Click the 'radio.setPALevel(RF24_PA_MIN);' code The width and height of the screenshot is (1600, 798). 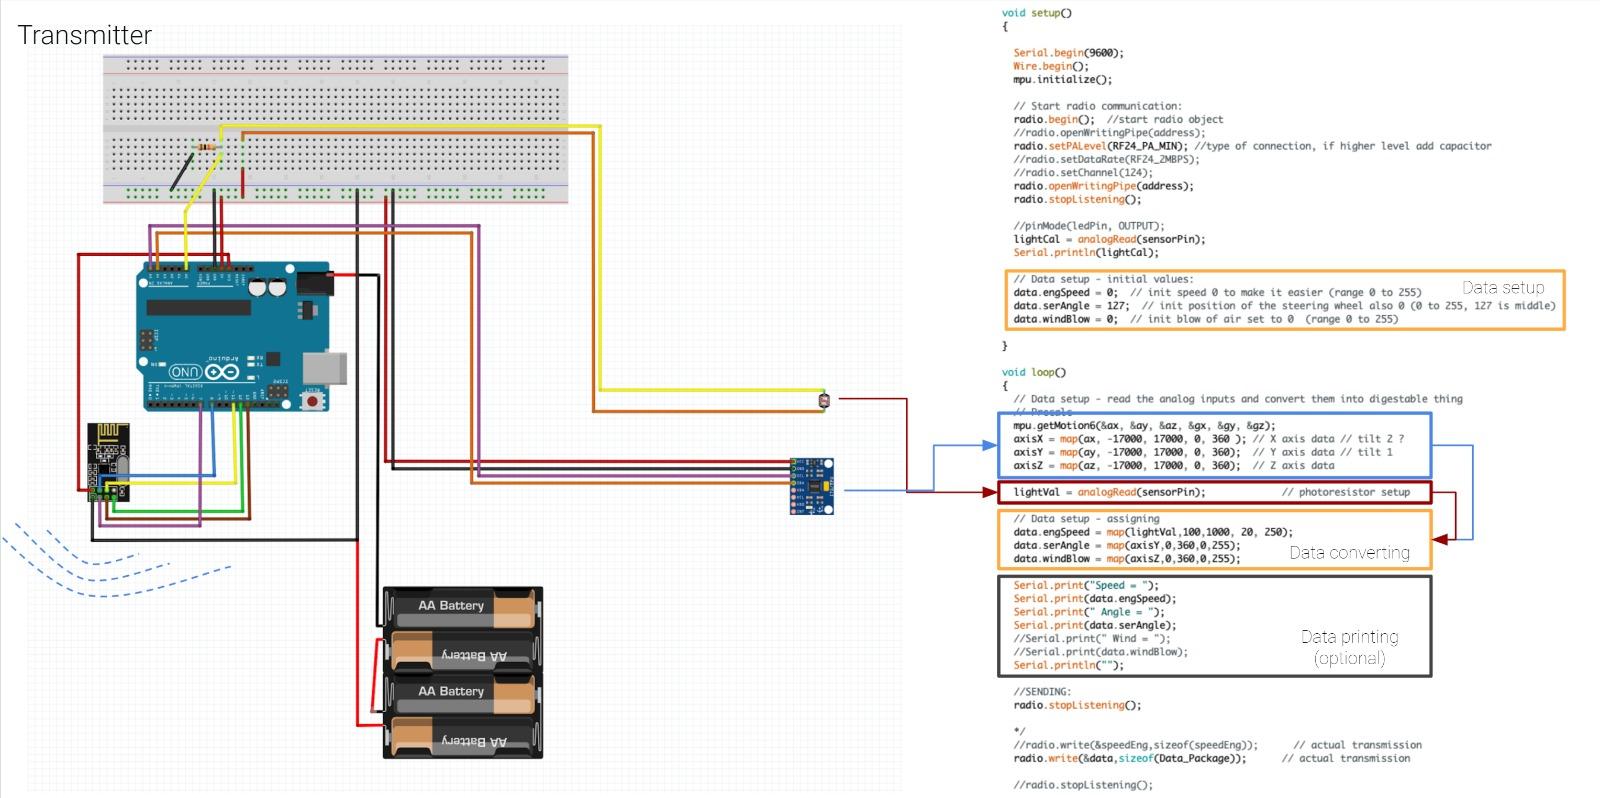[x=1101, y=146]
